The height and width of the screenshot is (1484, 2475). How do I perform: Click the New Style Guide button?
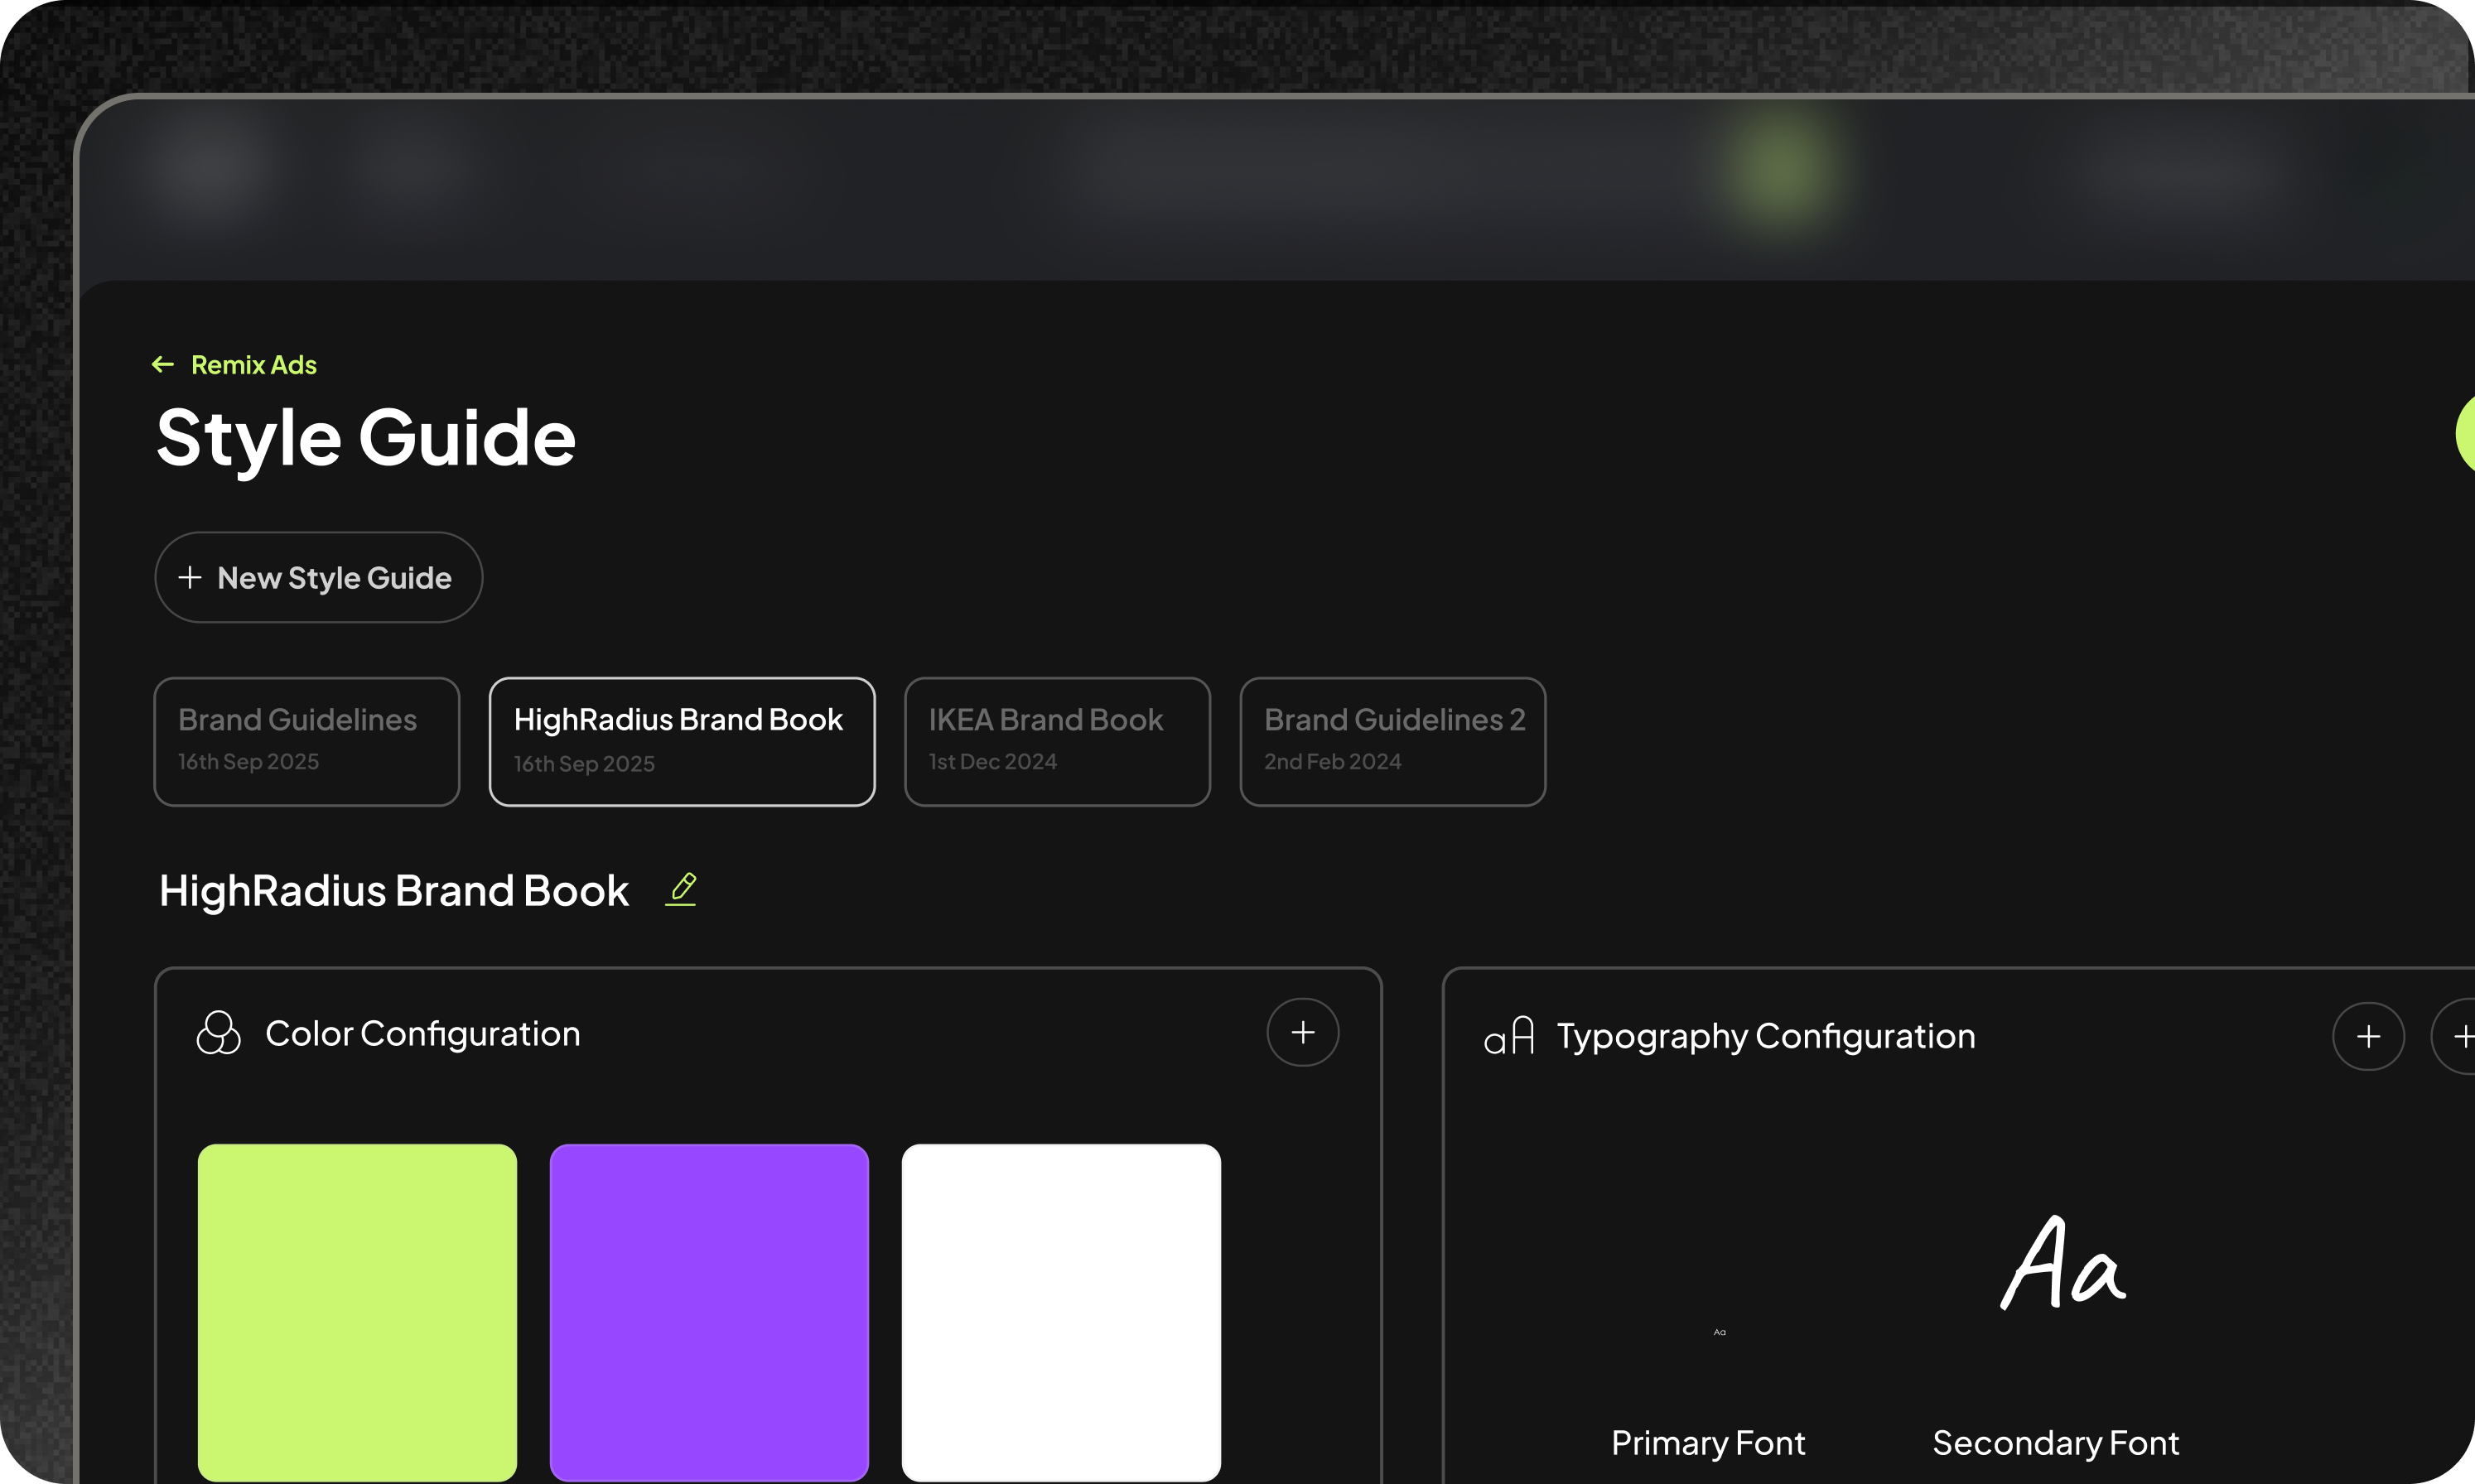coord(318,577)
